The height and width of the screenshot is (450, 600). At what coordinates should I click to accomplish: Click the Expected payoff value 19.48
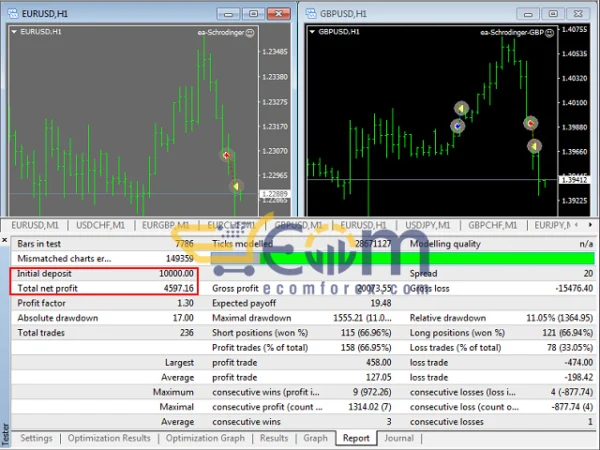tap(381, 303)
